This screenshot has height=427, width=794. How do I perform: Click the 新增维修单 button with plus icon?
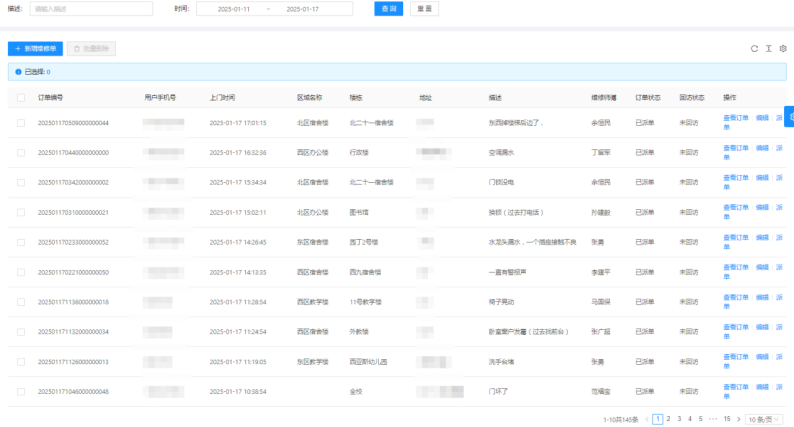(x=36, y=48)
